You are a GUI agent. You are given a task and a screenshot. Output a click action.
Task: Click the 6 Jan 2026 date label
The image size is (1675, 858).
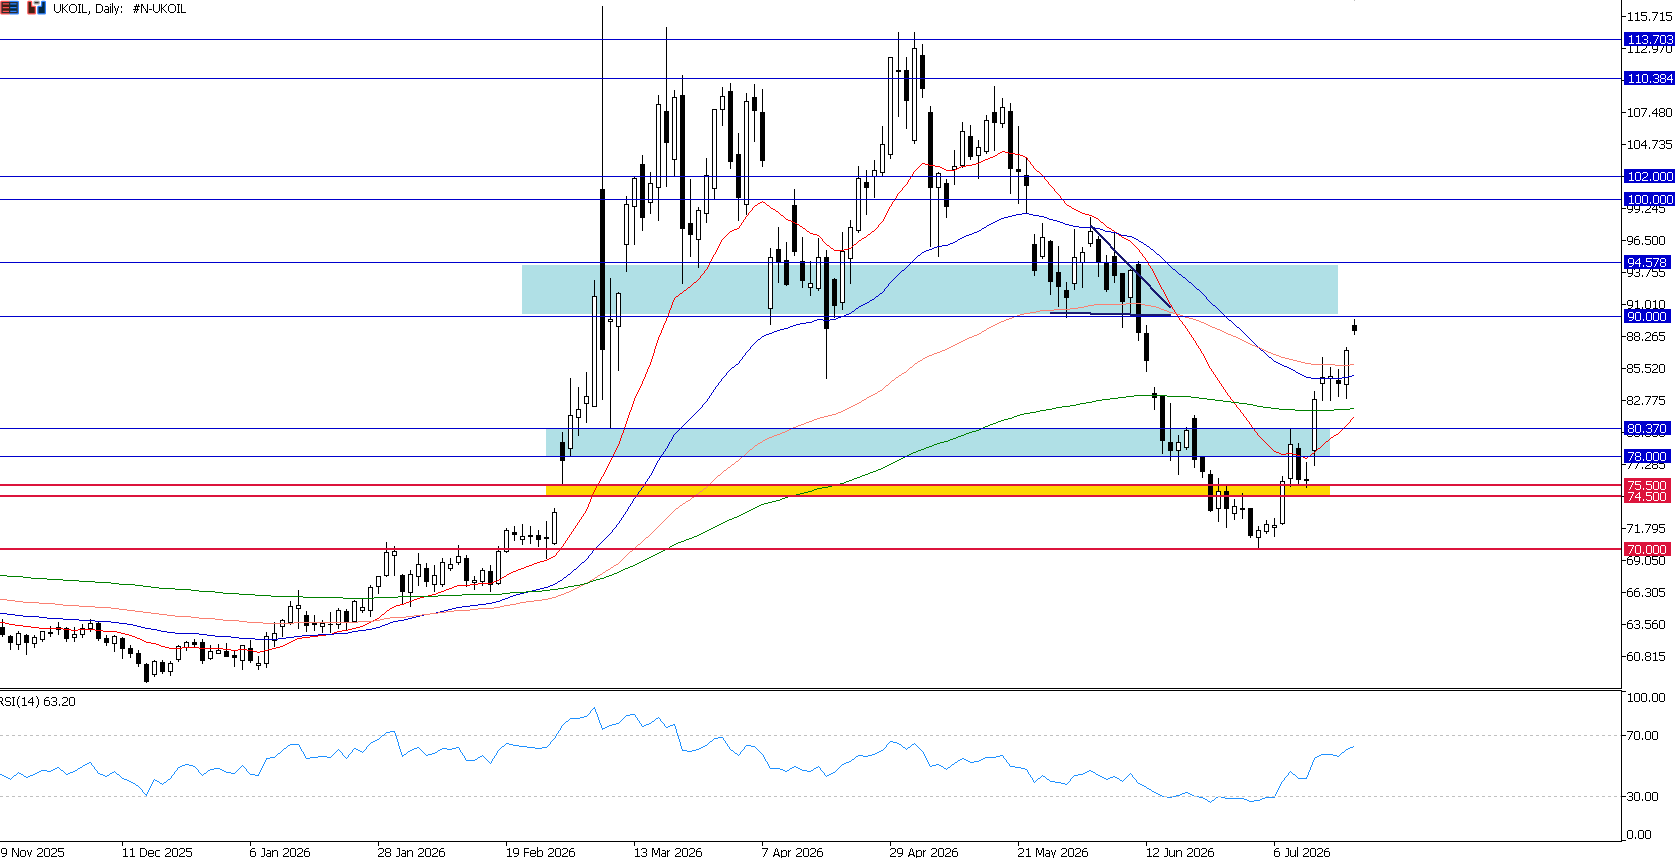coord(280,852)
